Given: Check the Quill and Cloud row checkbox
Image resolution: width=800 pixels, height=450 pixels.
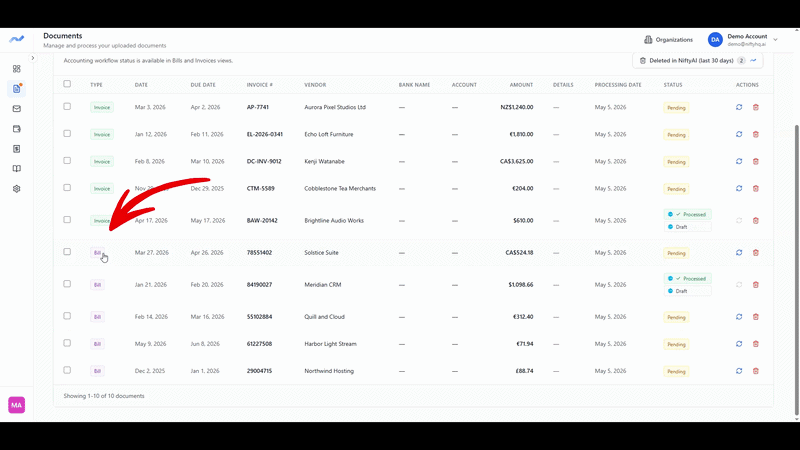Looking at the screenshot, I should tap(67, 316).
